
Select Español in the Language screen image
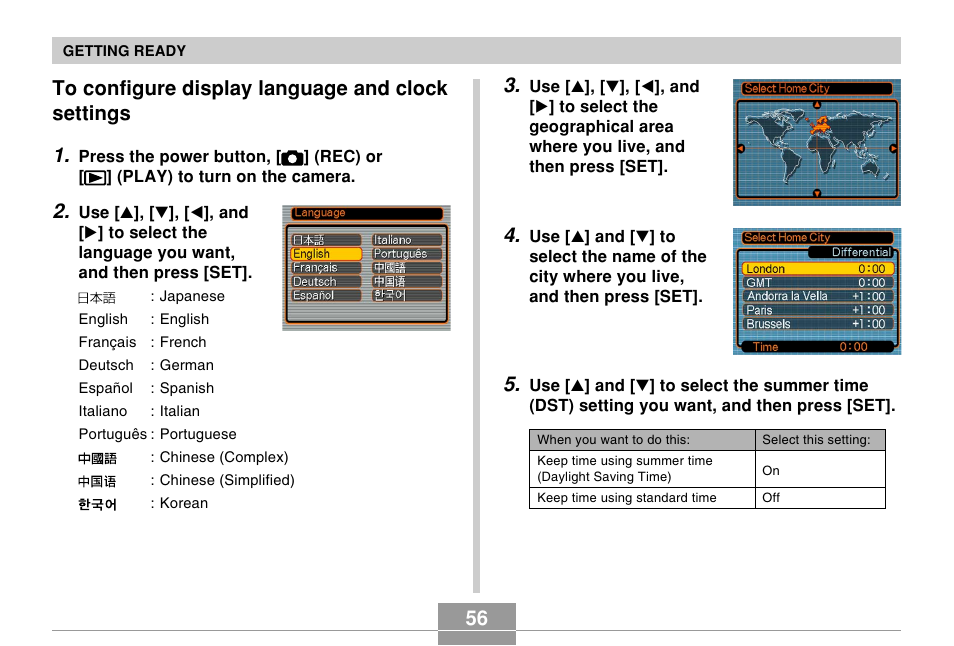point(326,296)
